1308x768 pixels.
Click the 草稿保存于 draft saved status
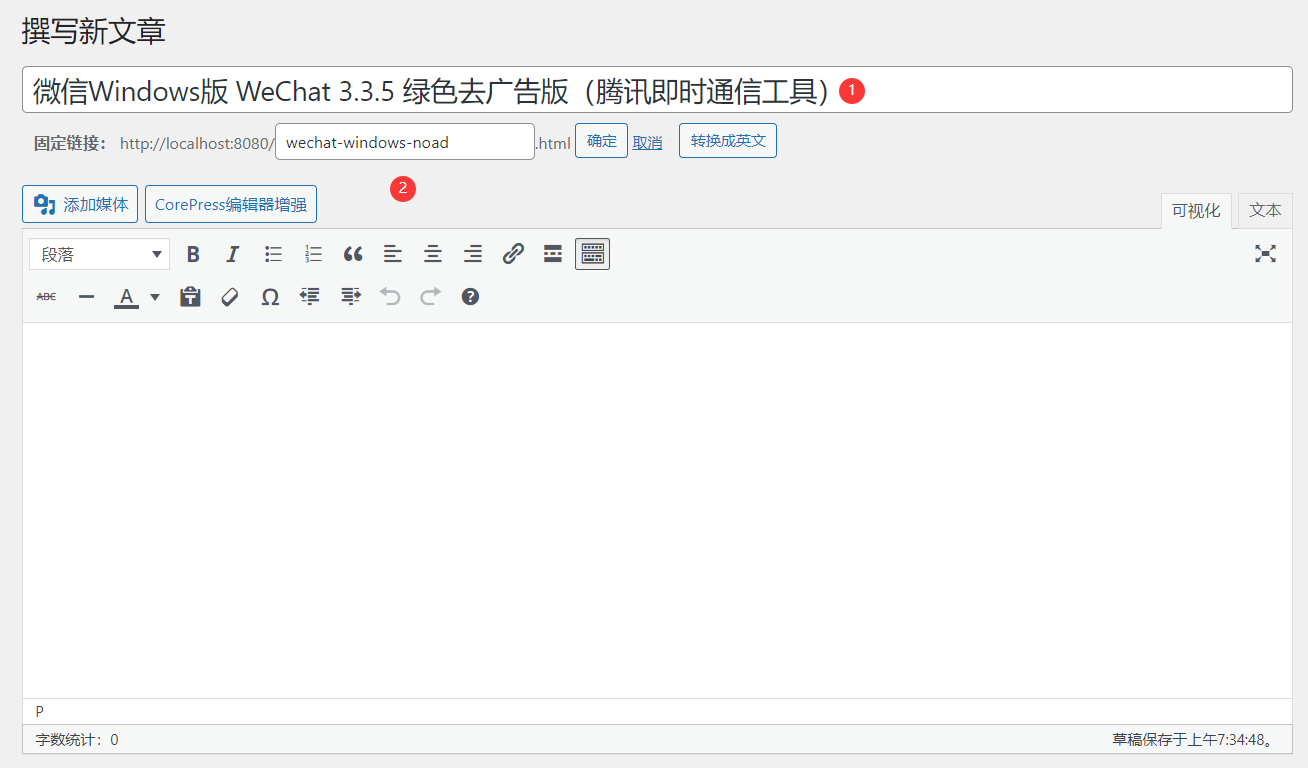pos(1194,740)
